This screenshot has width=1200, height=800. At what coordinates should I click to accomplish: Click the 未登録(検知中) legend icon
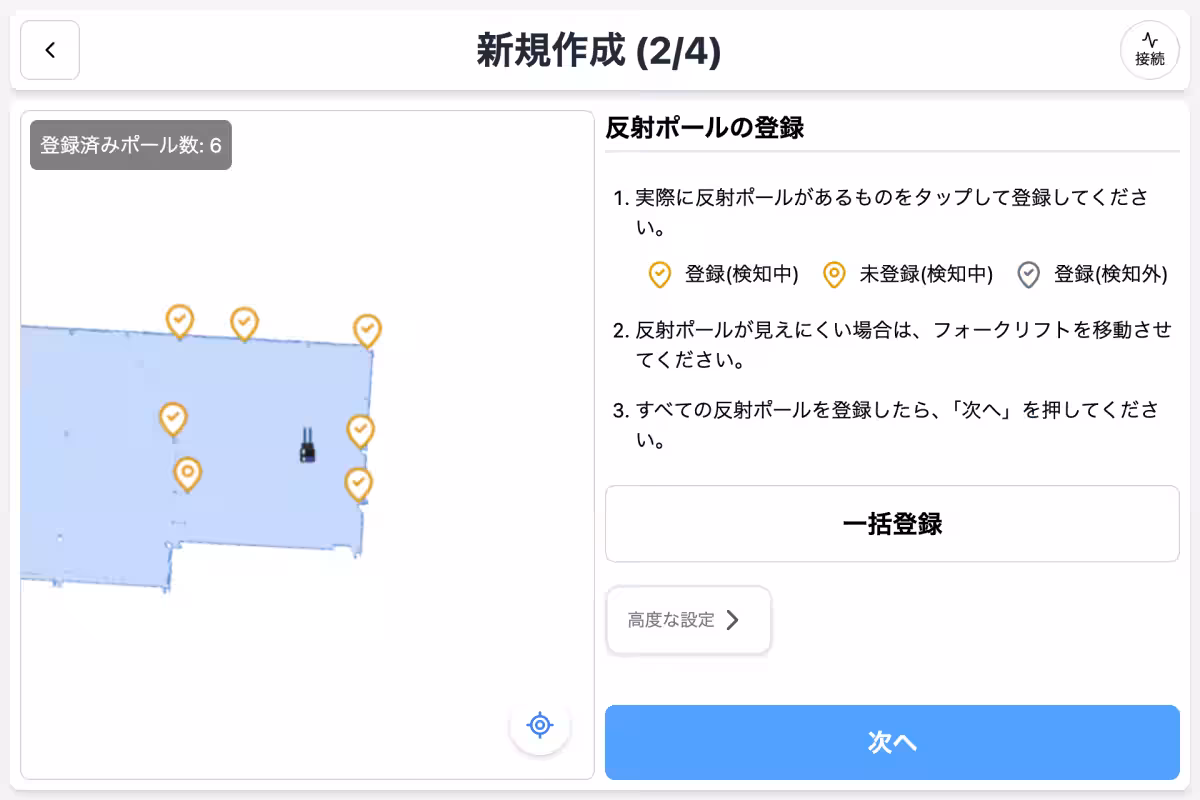click(835, 274)
